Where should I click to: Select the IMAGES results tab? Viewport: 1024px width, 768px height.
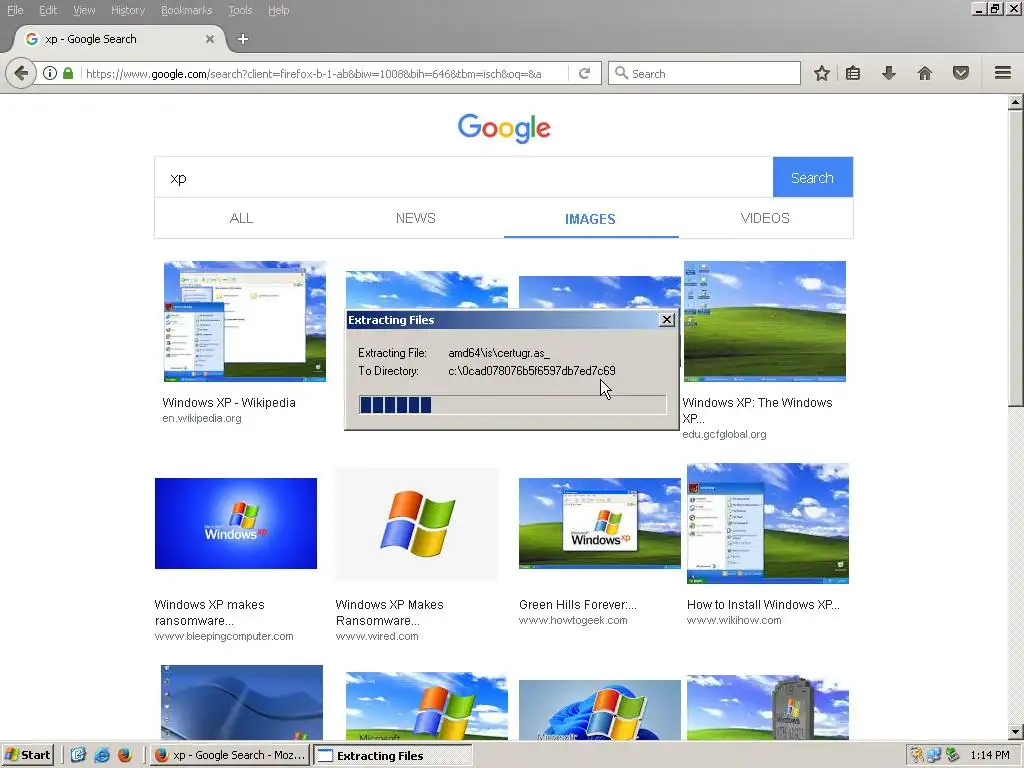(x=590, y=219)
